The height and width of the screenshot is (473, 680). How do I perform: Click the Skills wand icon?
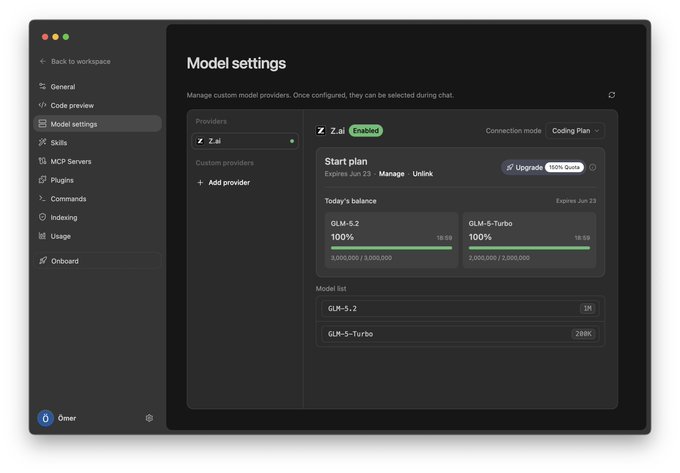[42, 142]
